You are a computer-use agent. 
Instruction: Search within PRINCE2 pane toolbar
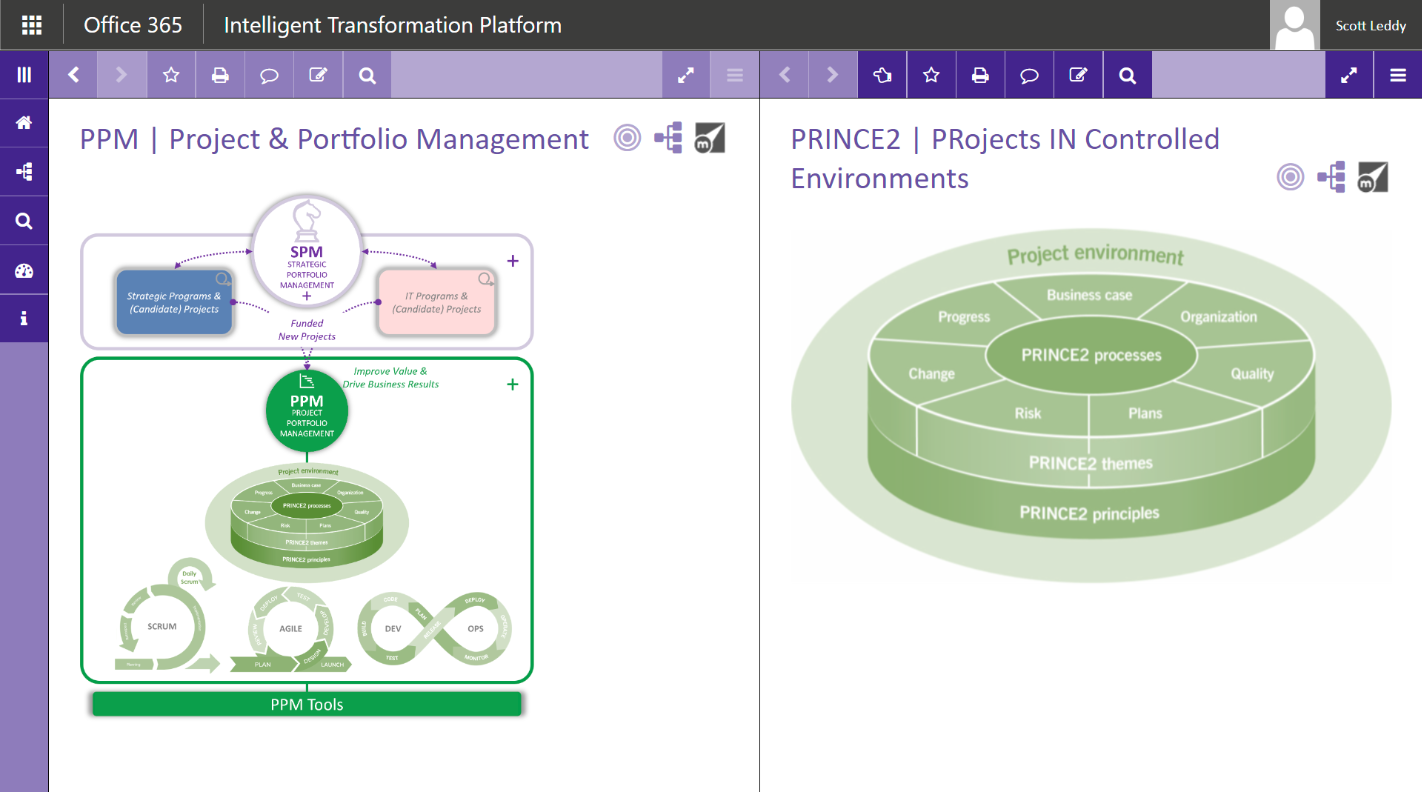tap(1127, 75)
